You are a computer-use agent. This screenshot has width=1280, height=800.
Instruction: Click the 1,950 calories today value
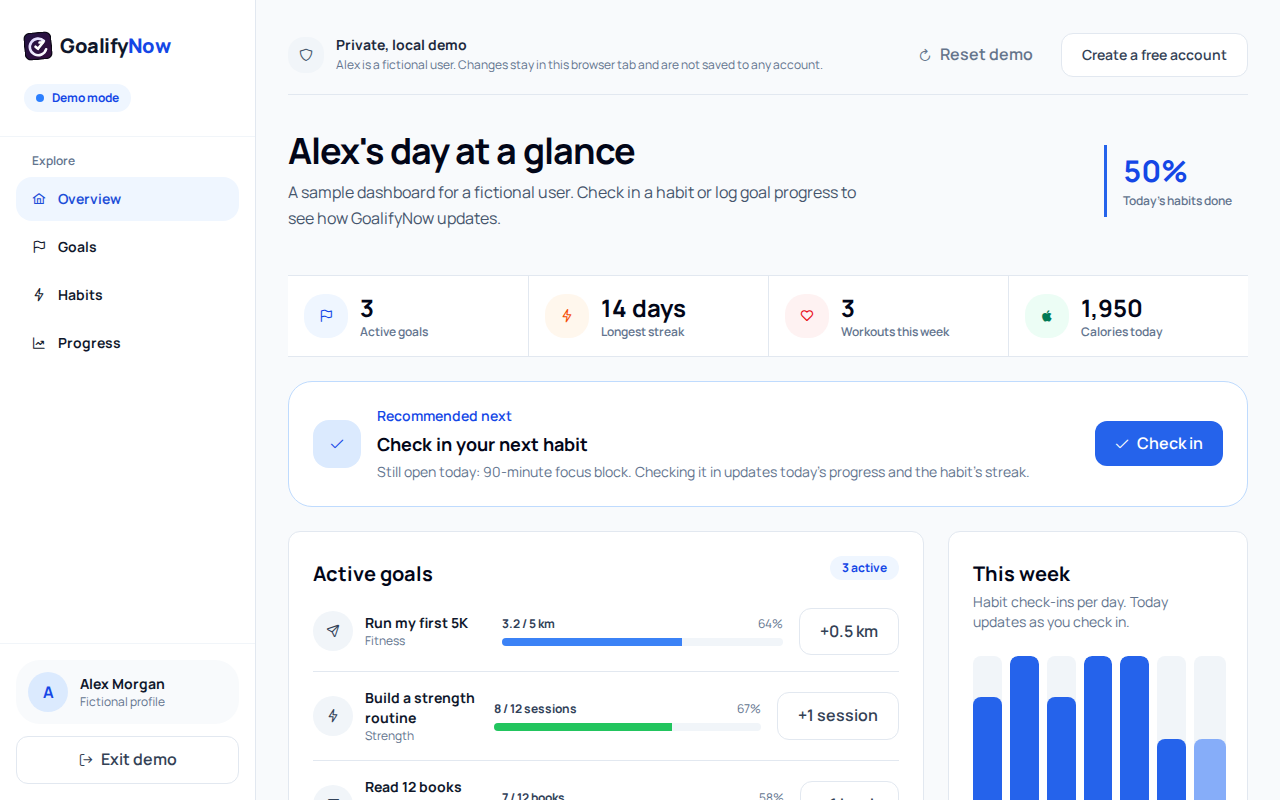(1111, 308)
